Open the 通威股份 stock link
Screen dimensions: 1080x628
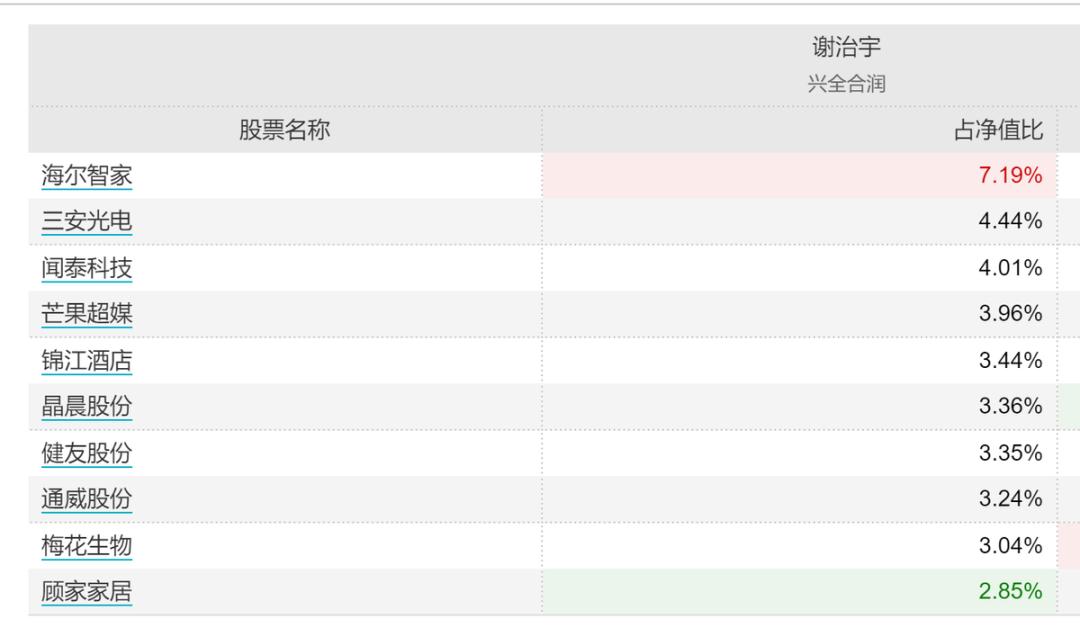(87, 499)
